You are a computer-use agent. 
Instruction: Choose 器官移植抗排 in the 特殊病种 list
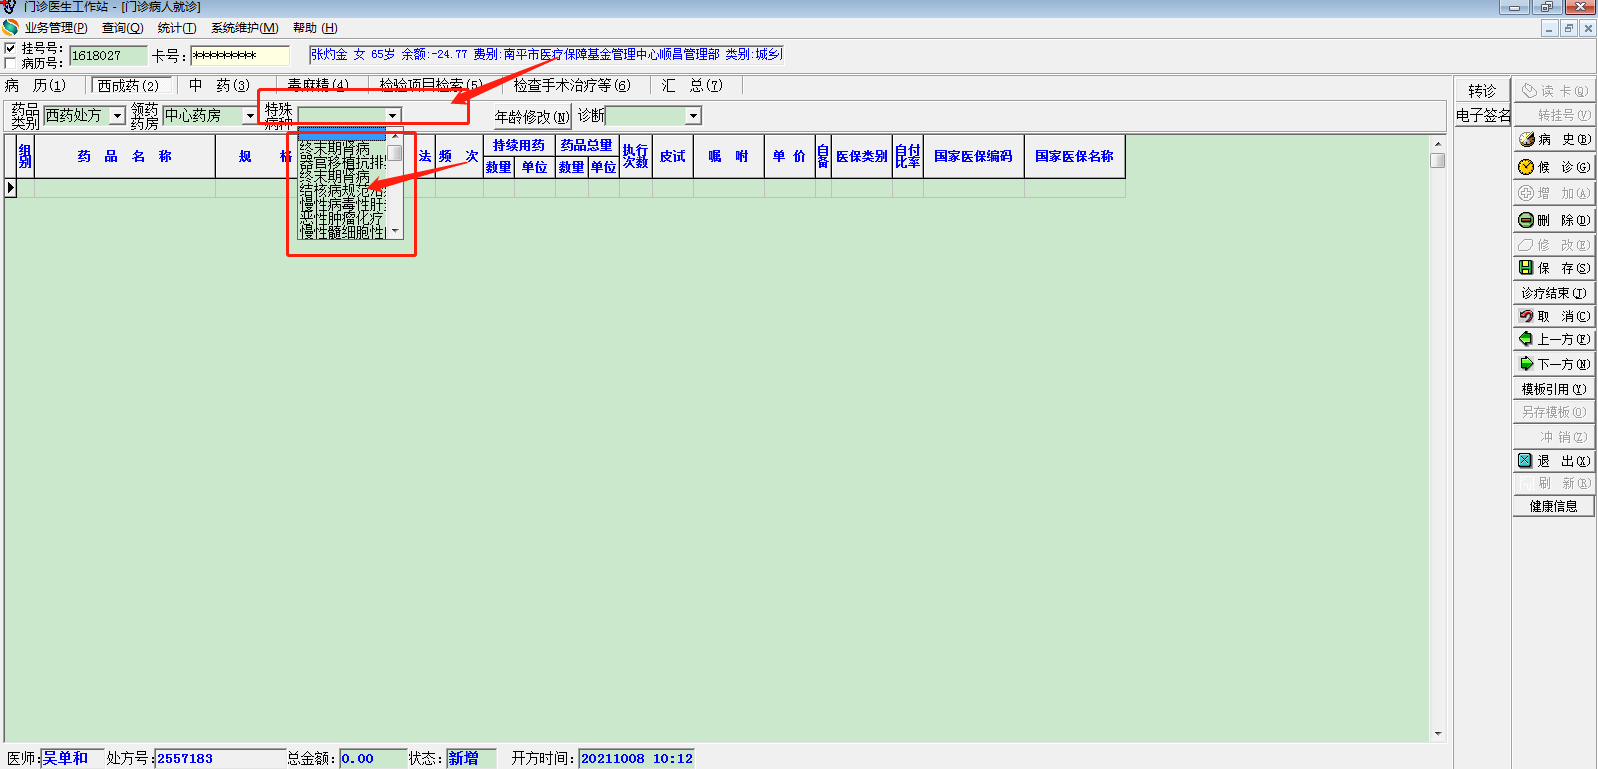[x=342, y=162]
